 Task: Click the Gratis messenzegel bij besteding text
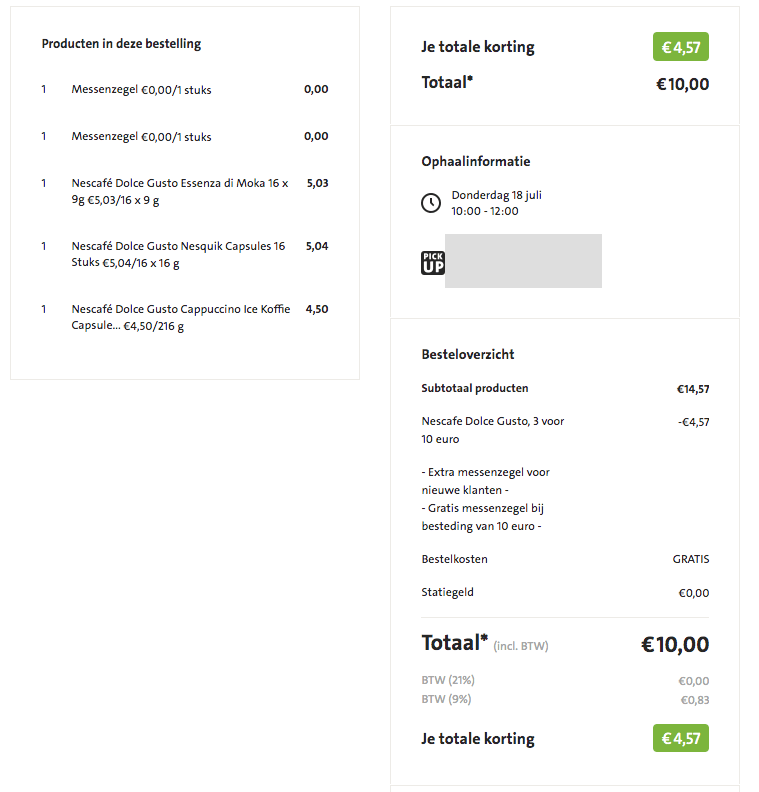pyautogui.click(x=482, y=517)
